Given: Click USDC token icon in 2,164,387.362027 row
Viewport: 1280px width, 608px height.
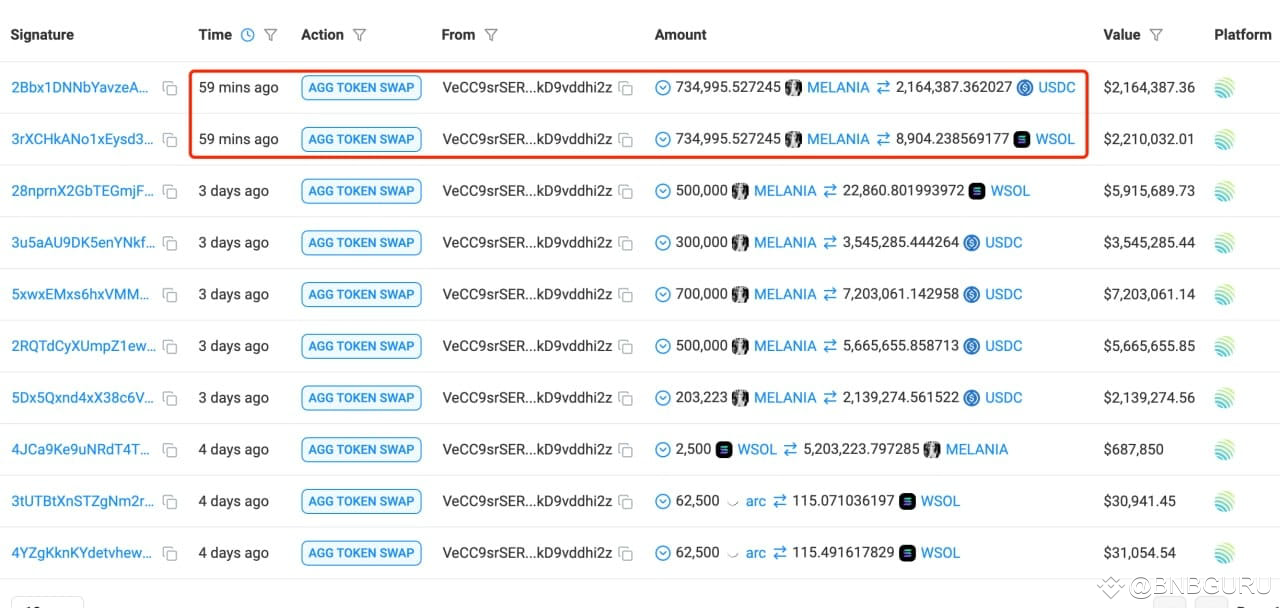Looking at the screenshot, I should pos(1025,88).
